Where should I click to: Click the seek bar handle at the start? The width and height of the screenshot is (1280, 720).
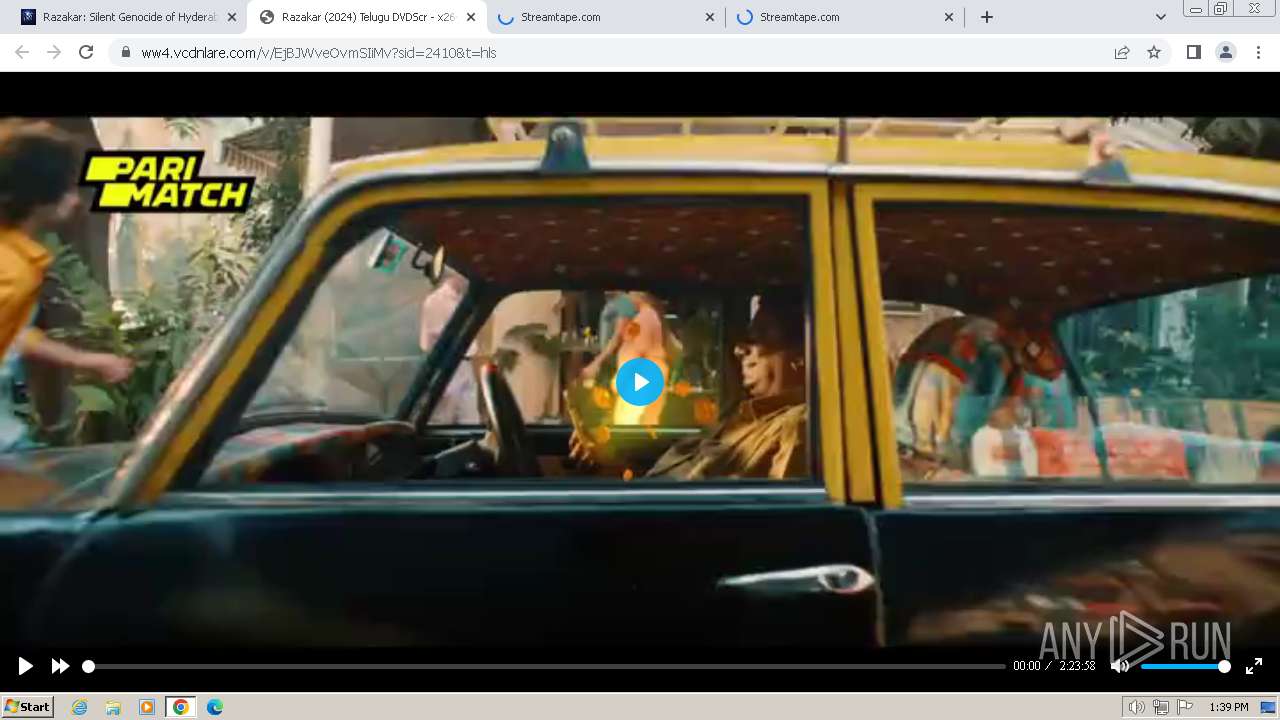click(88, 666)
